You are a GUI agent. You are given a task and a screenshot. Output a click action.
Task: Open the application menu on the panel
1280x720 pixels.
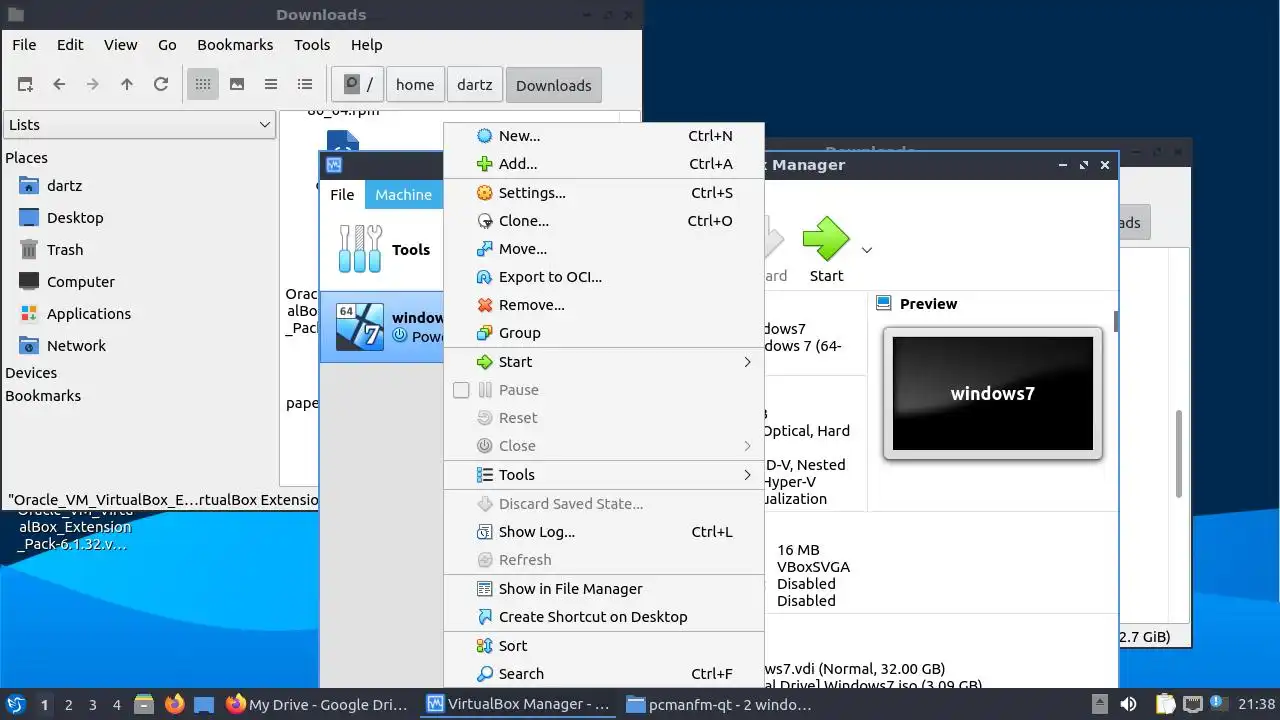click(16, 704)
